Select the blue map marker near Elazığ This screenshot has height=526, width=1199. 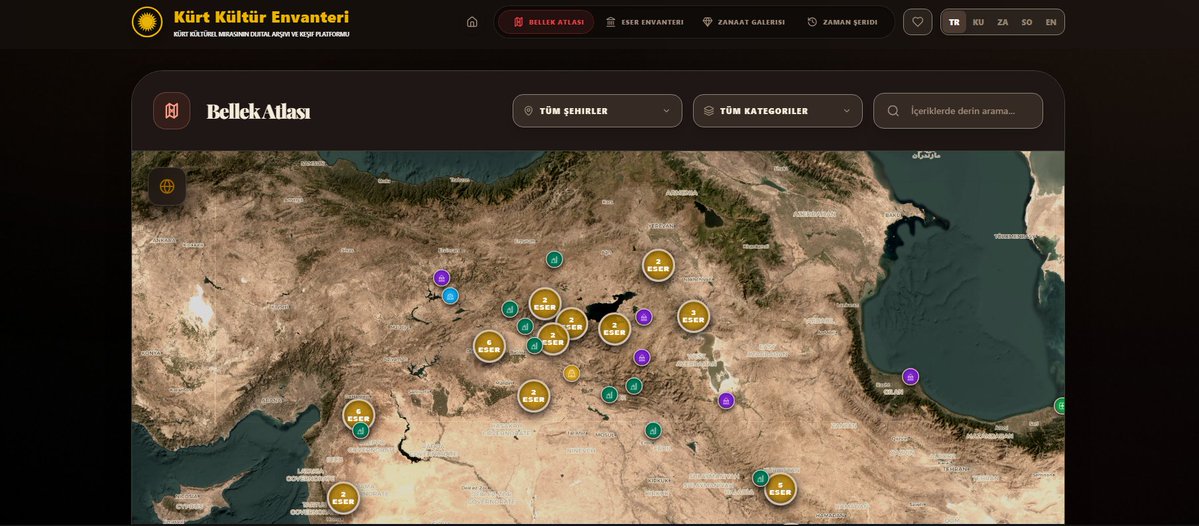click(450, 296)
